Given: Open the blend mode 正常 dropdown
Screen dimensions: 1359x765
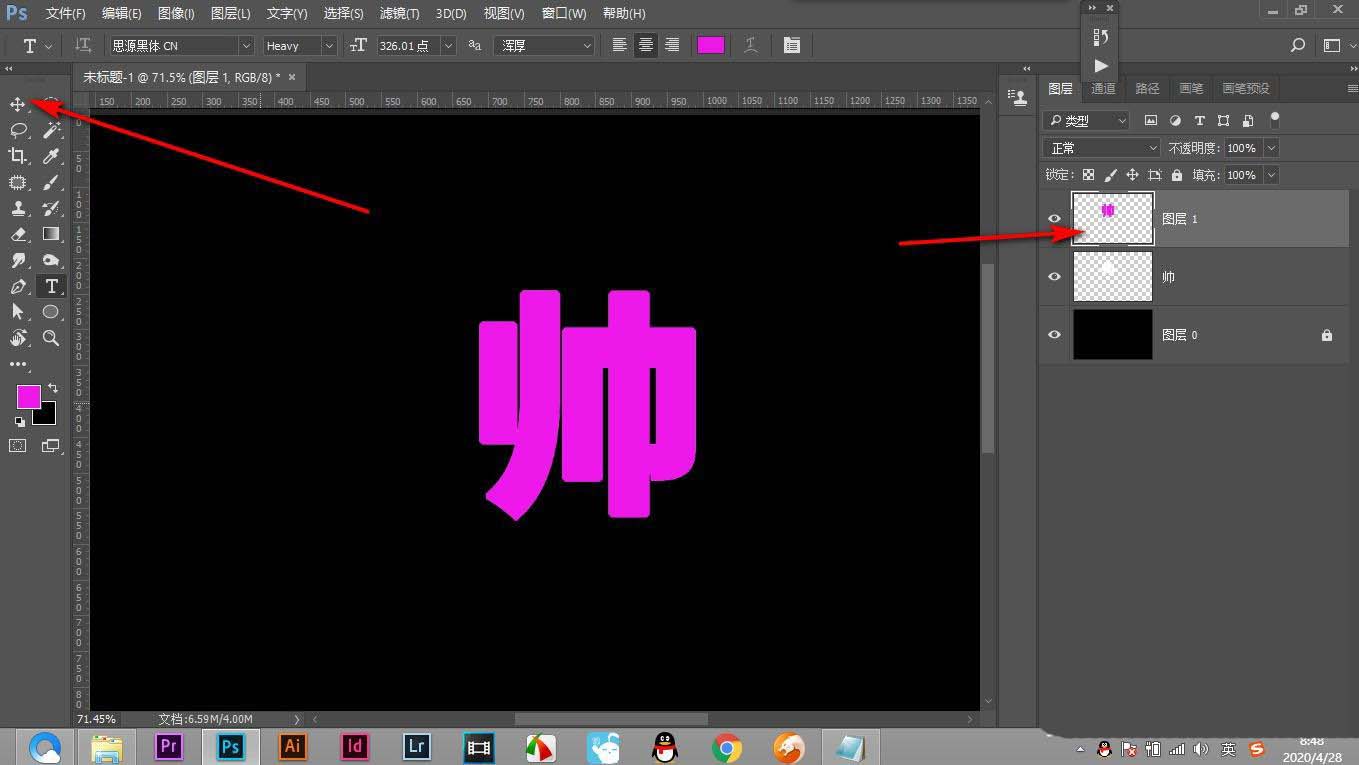Looking at the screenshot, I should 1101,147.
